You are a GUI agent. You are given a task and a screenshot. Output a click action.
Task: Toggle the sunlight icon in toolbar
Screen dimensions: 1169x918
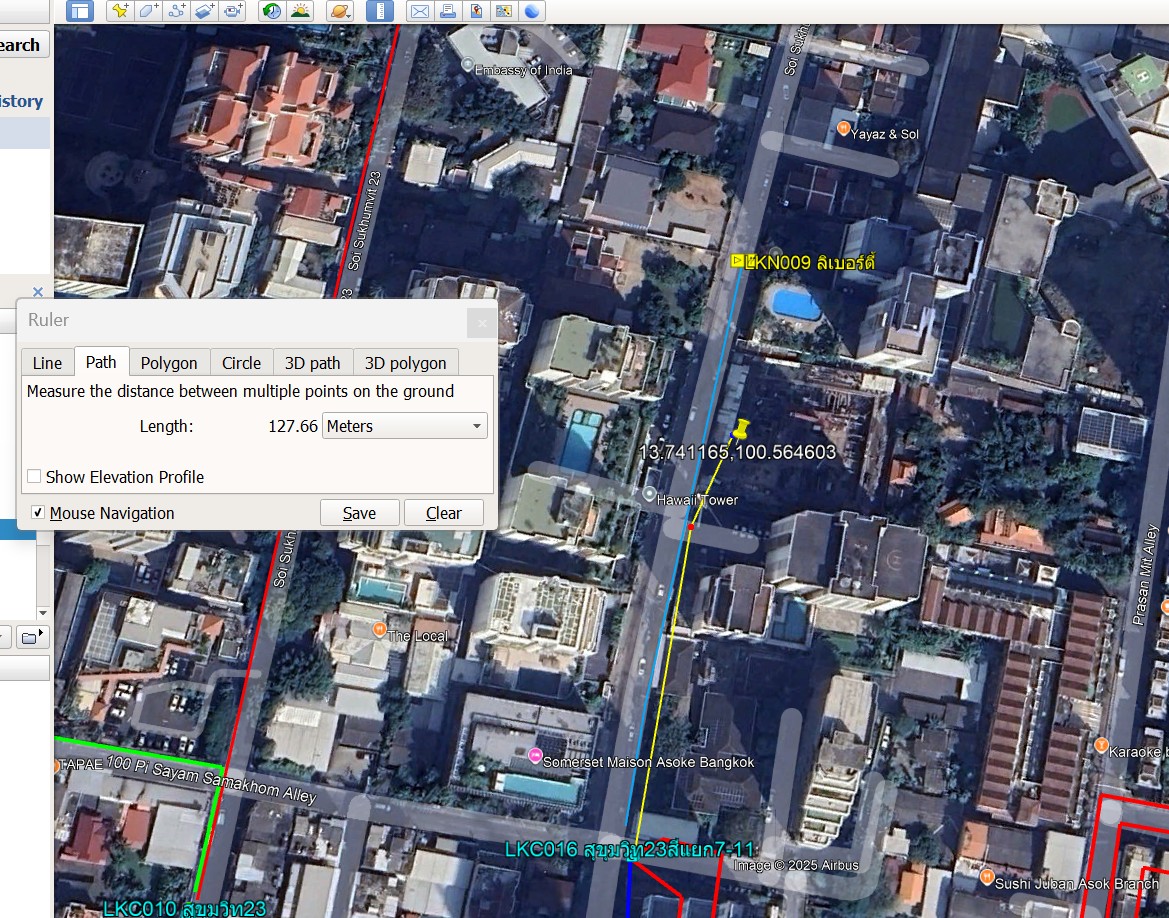pyautogui.click(x=299, y=11)
